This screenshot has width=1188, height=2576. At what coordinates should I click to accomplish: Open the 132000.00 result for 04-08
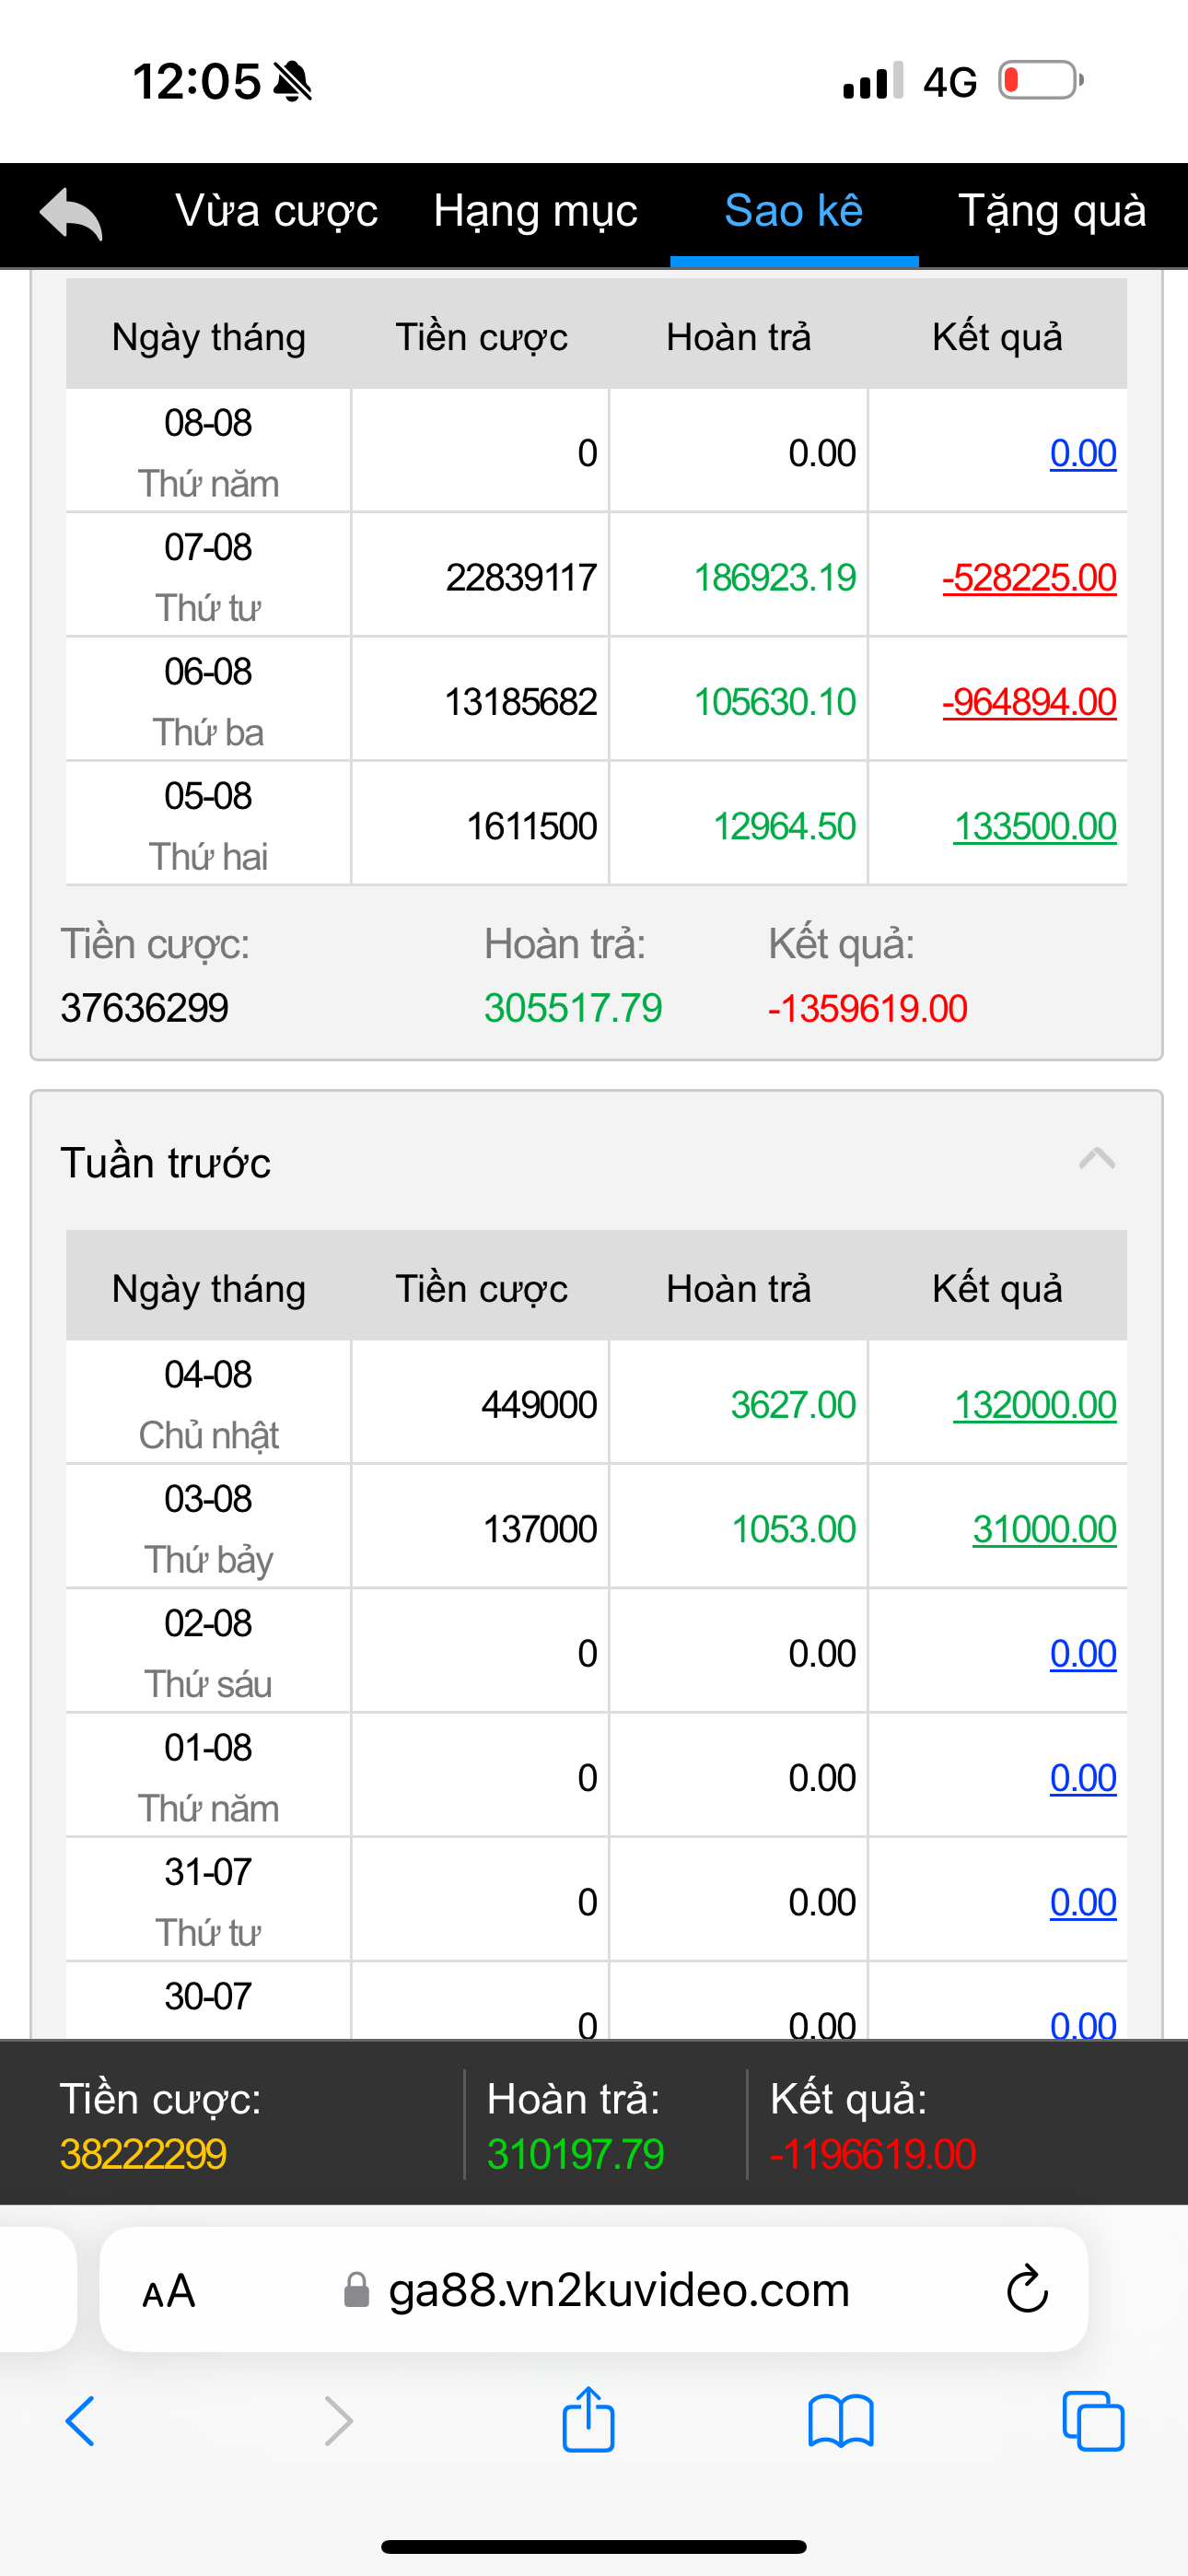1034,1405
